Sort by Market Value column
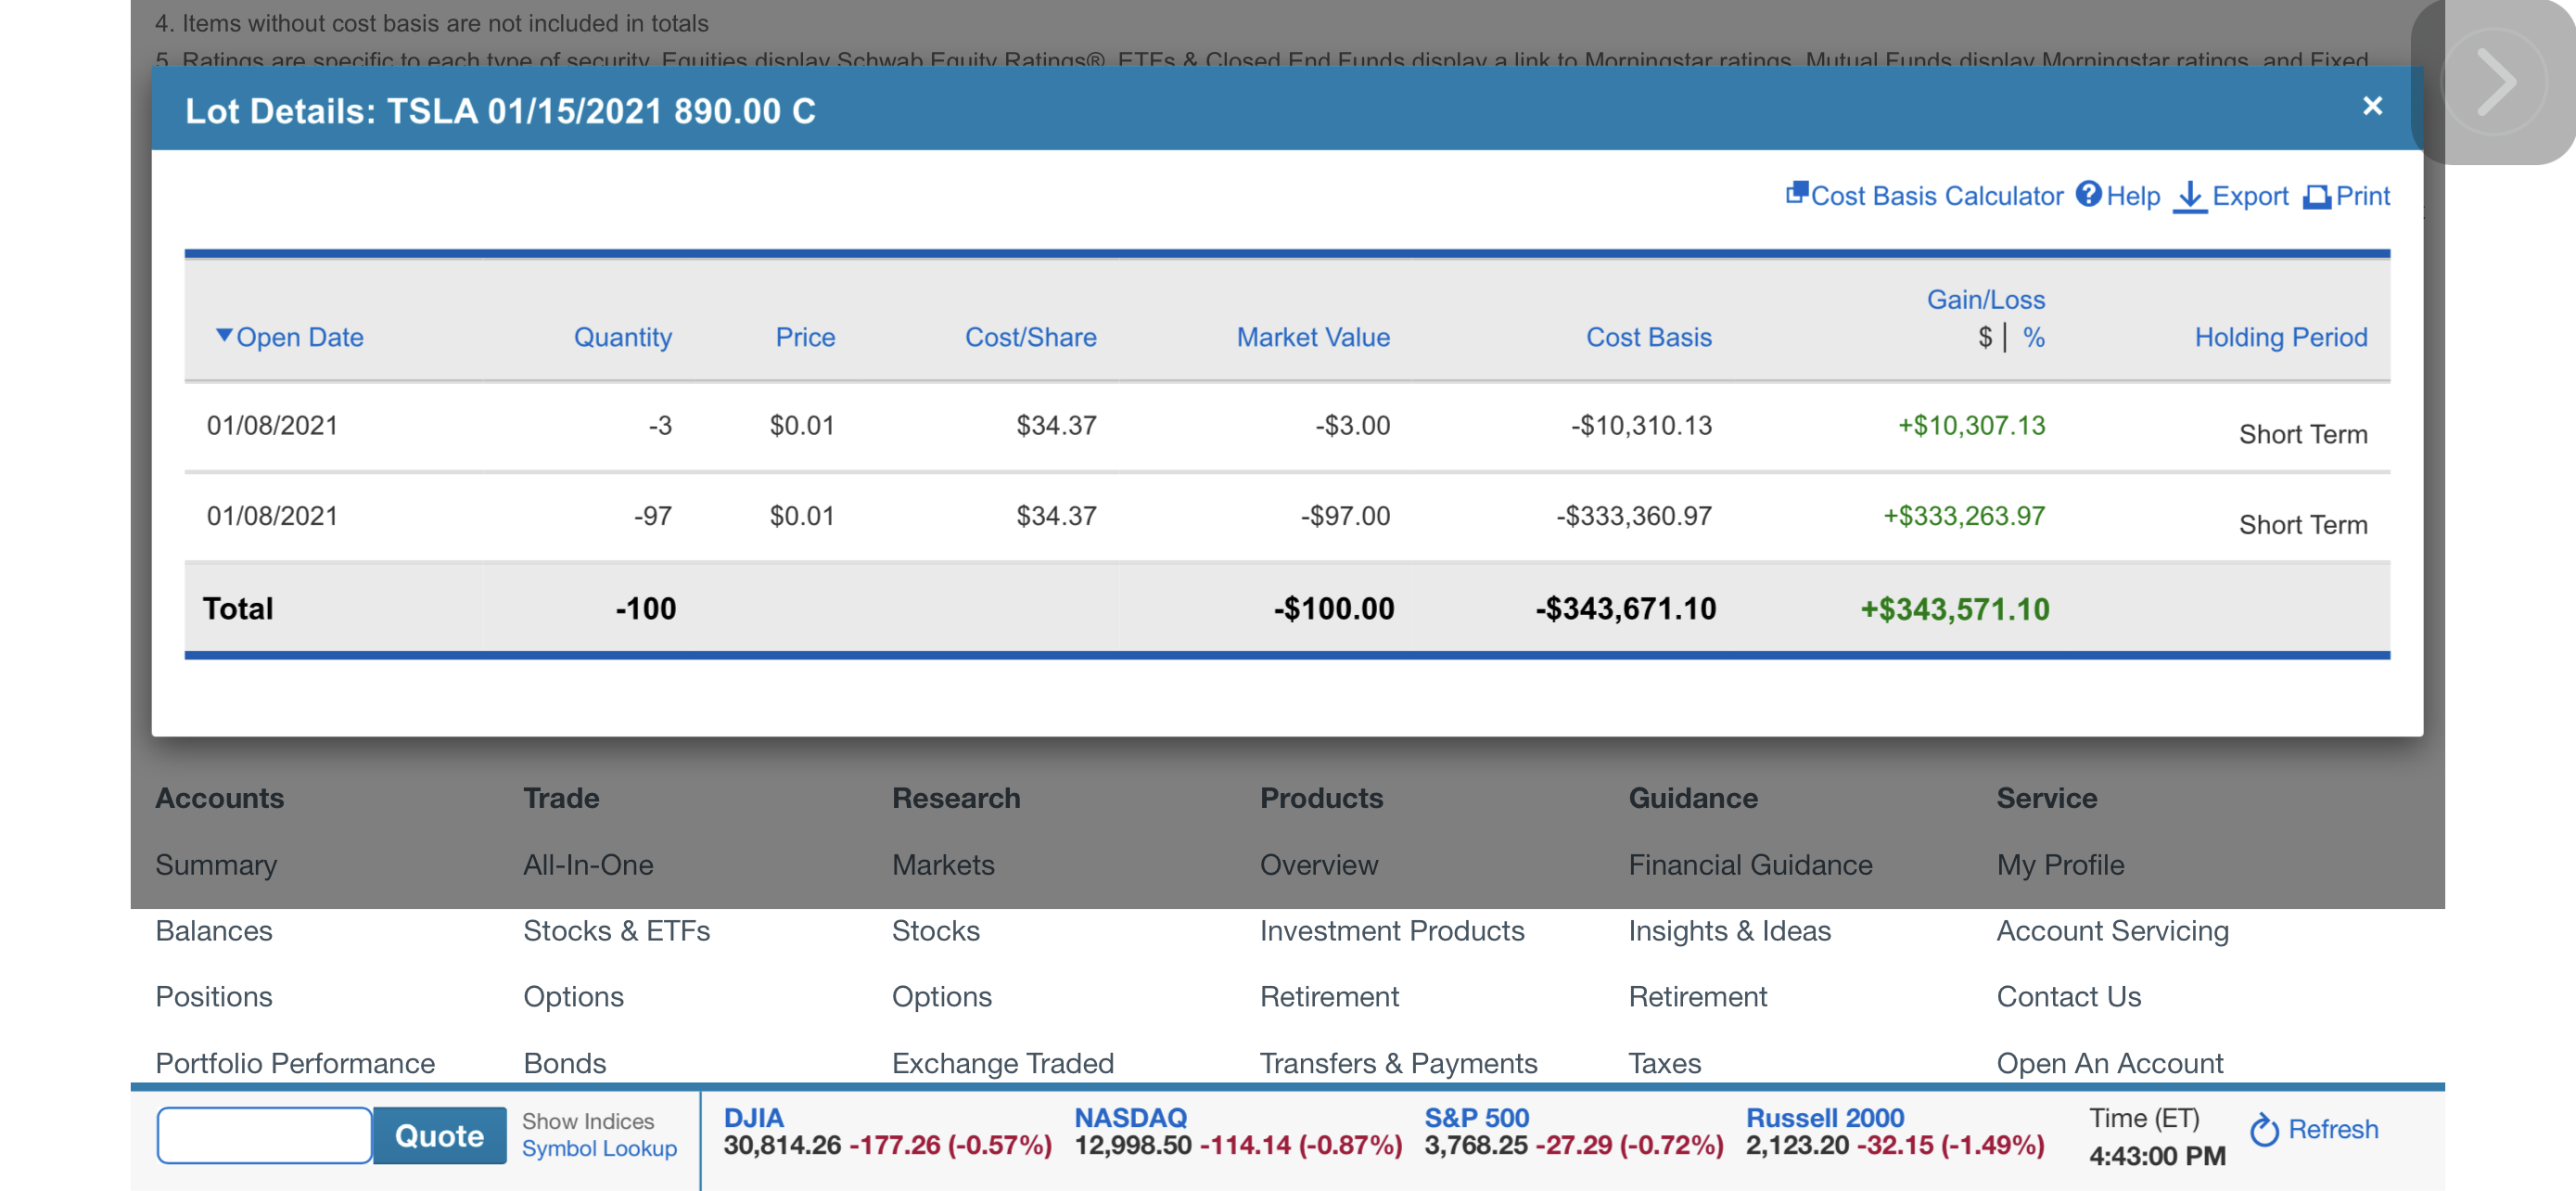2576x1191 pixels. (x=1313, y=337)
